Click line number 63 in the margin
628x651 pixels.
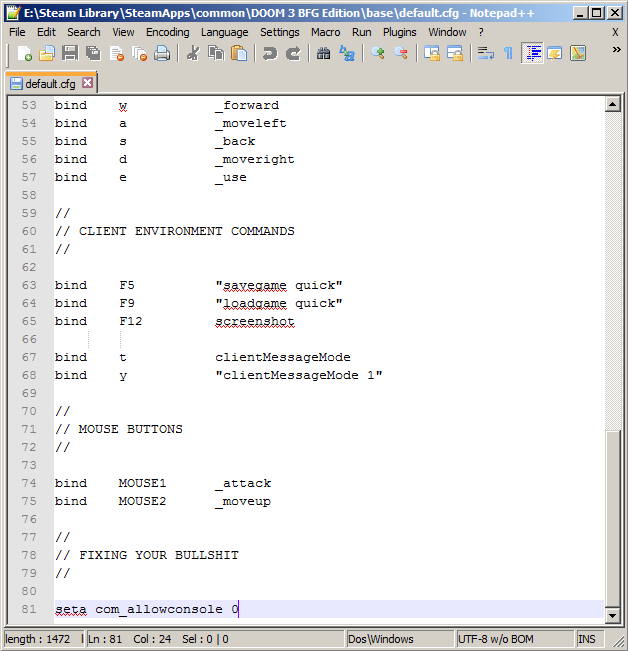tap(29, 285)
